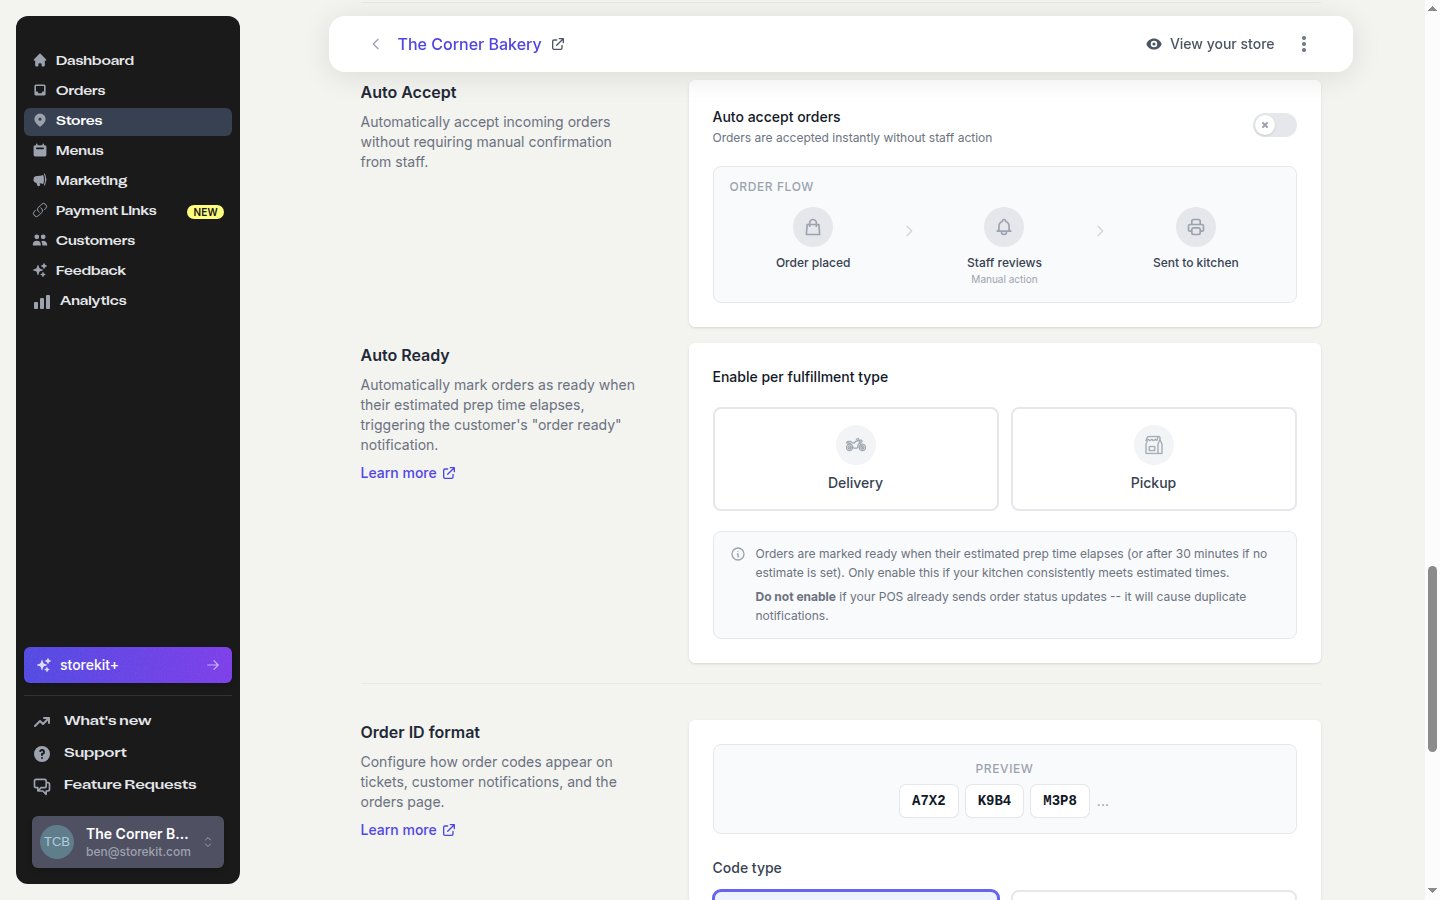1440x900 pixels.
Task: Click the ben@storekit.com account email
Action: 138,852
